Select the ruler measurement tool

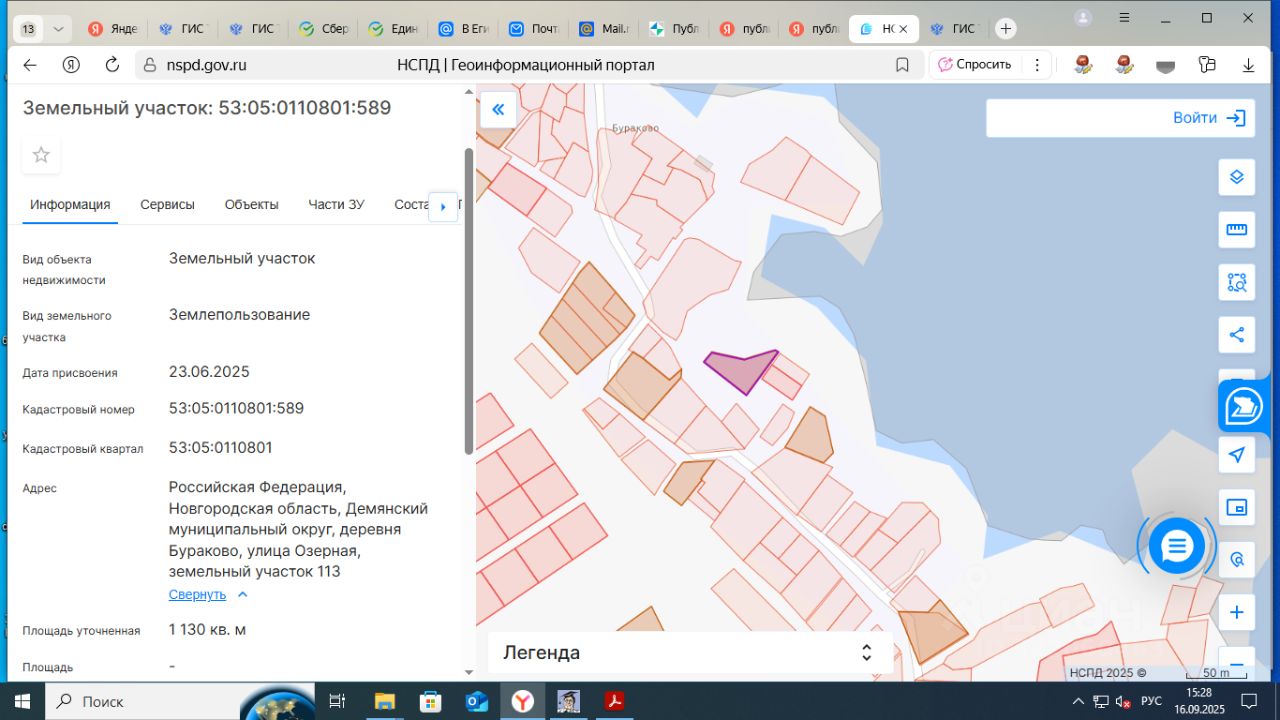click(x=1236, y=230)
